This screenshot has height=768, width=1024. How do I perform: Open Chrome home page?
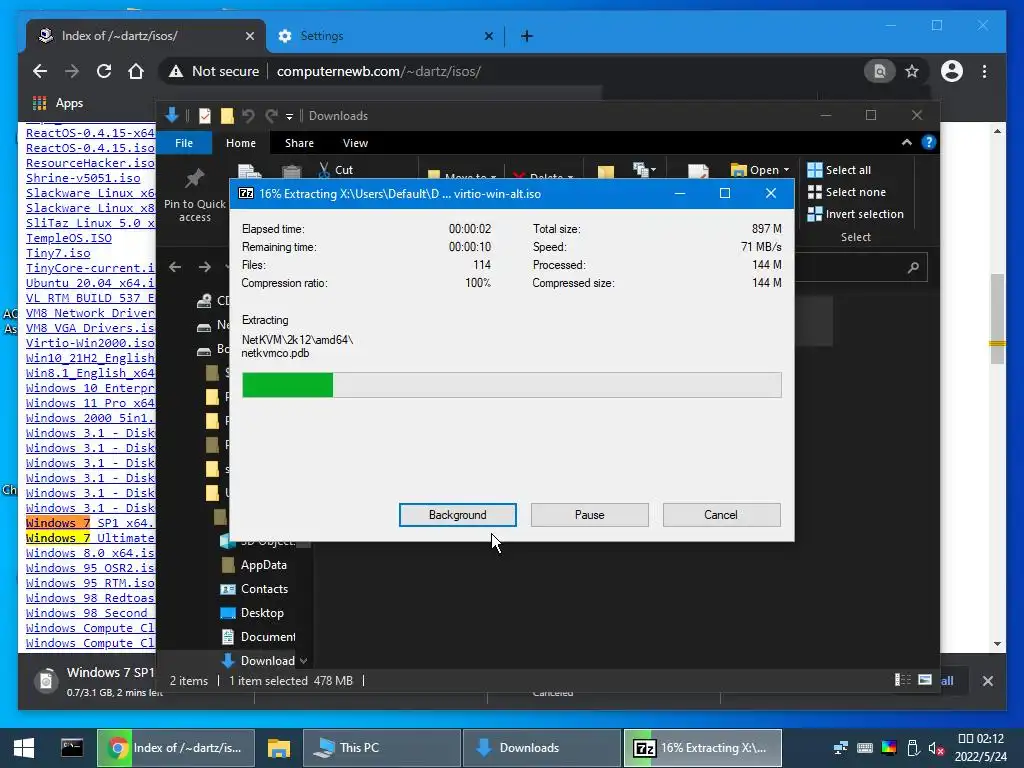click(136, 71)
